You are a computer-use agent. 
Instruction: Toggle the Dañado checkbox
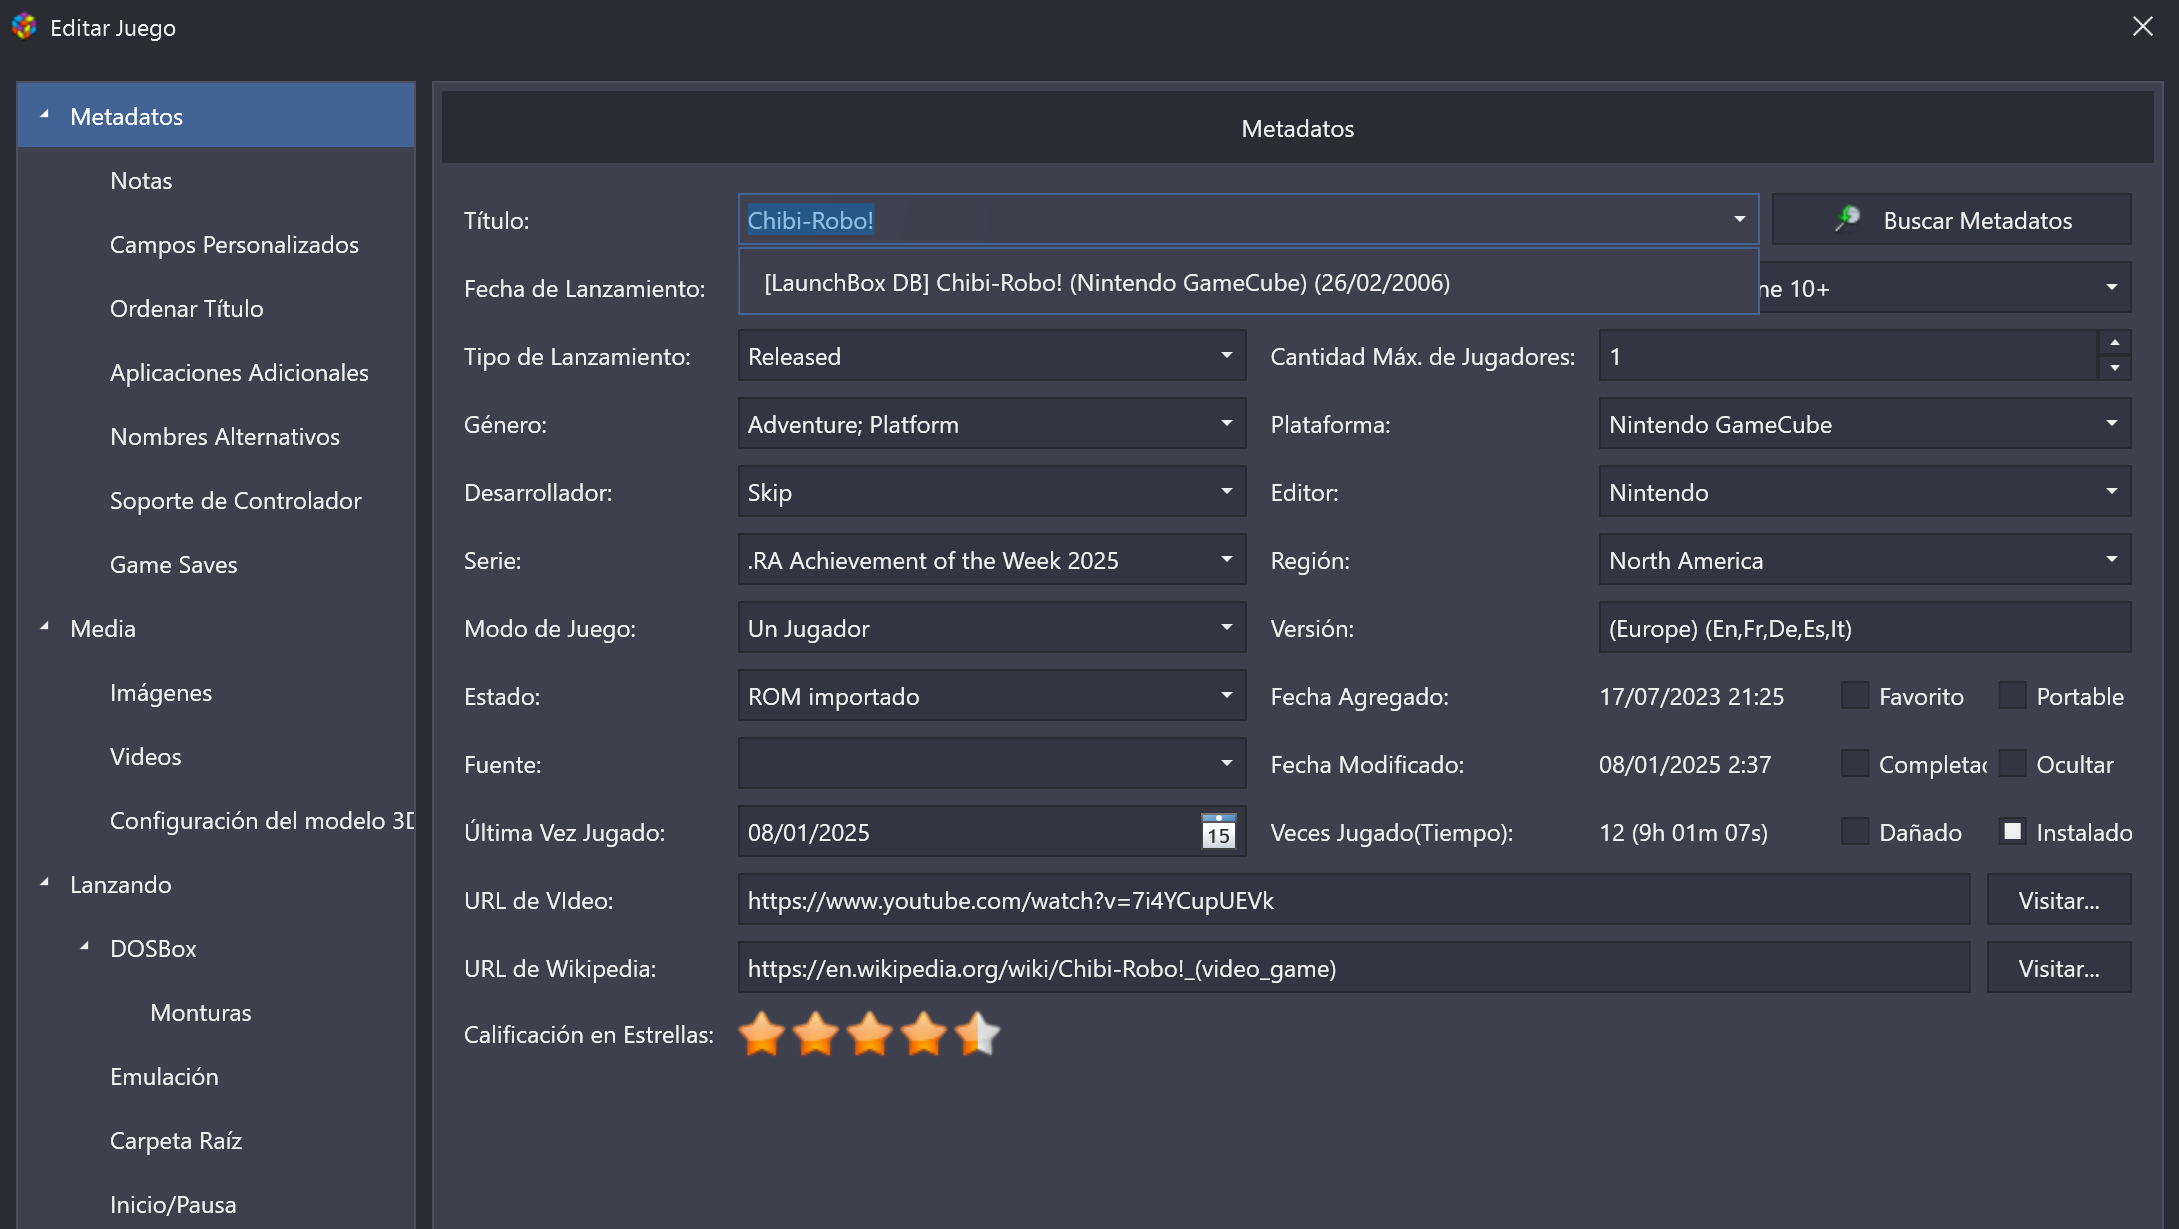pyautogui.click(x=1855, y=832)
